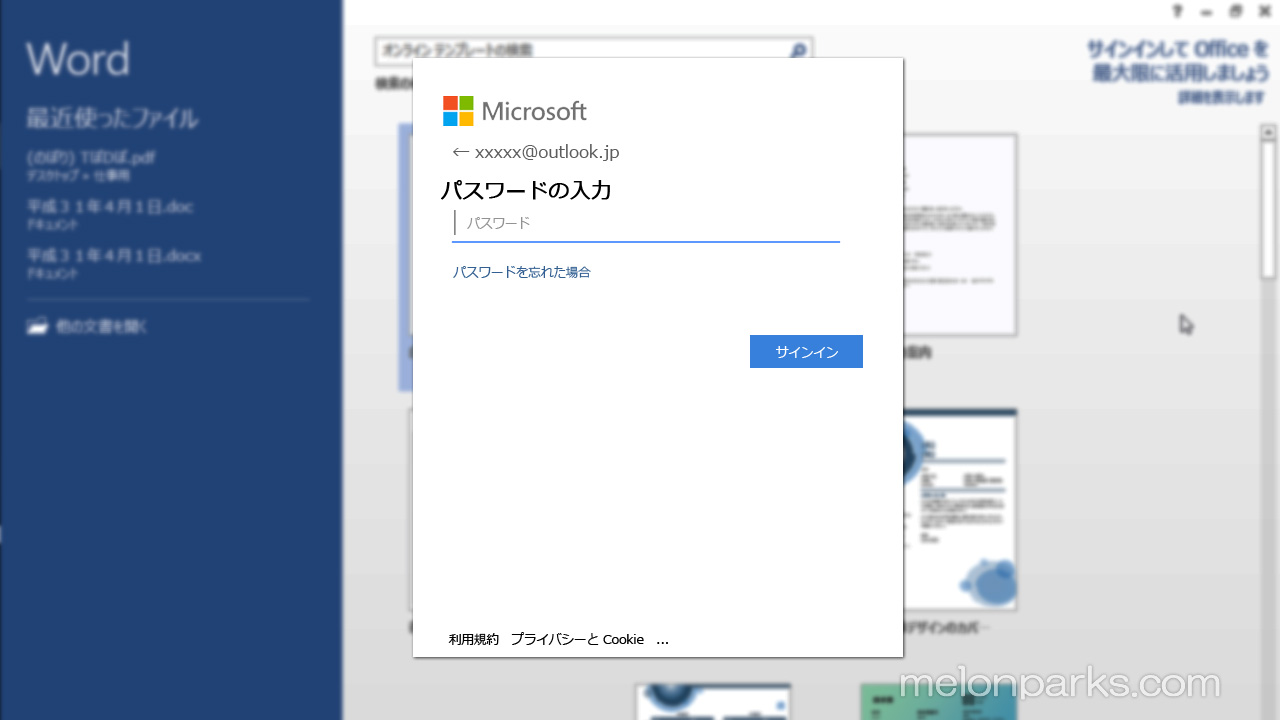Click the sign-in to Office prompt text
The image size is (1280, 720).
pyautogui.click(x=1177, y=60)
